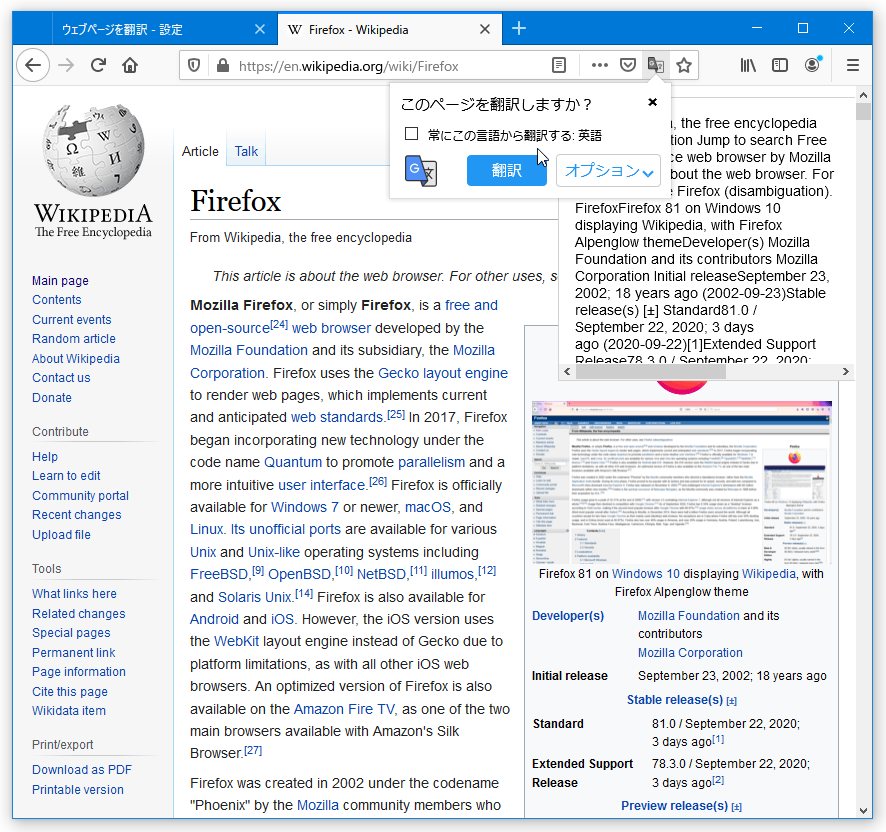Image resolution: width=886 pixels, height=832 pixels.
Task: Click the translation panel horizontal scrollbar thumb
Action: 652,371
